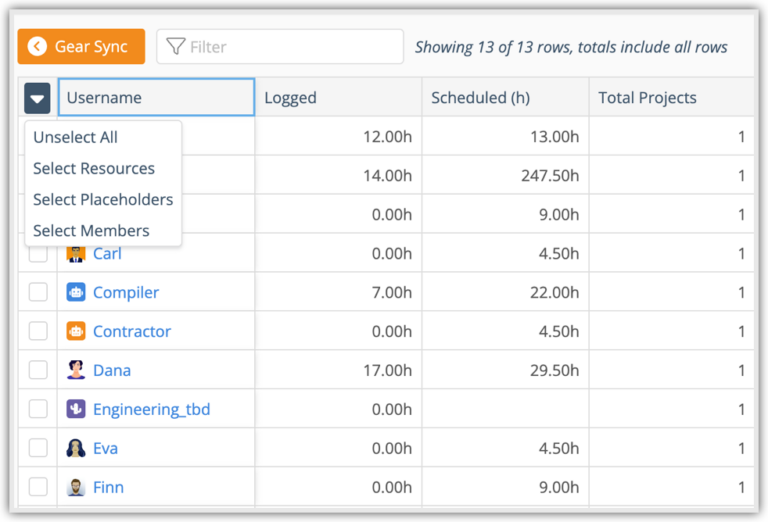This screenshot has height=522, width=768.
Task: Select the Dana row checkbox
Action: (38, 371)
